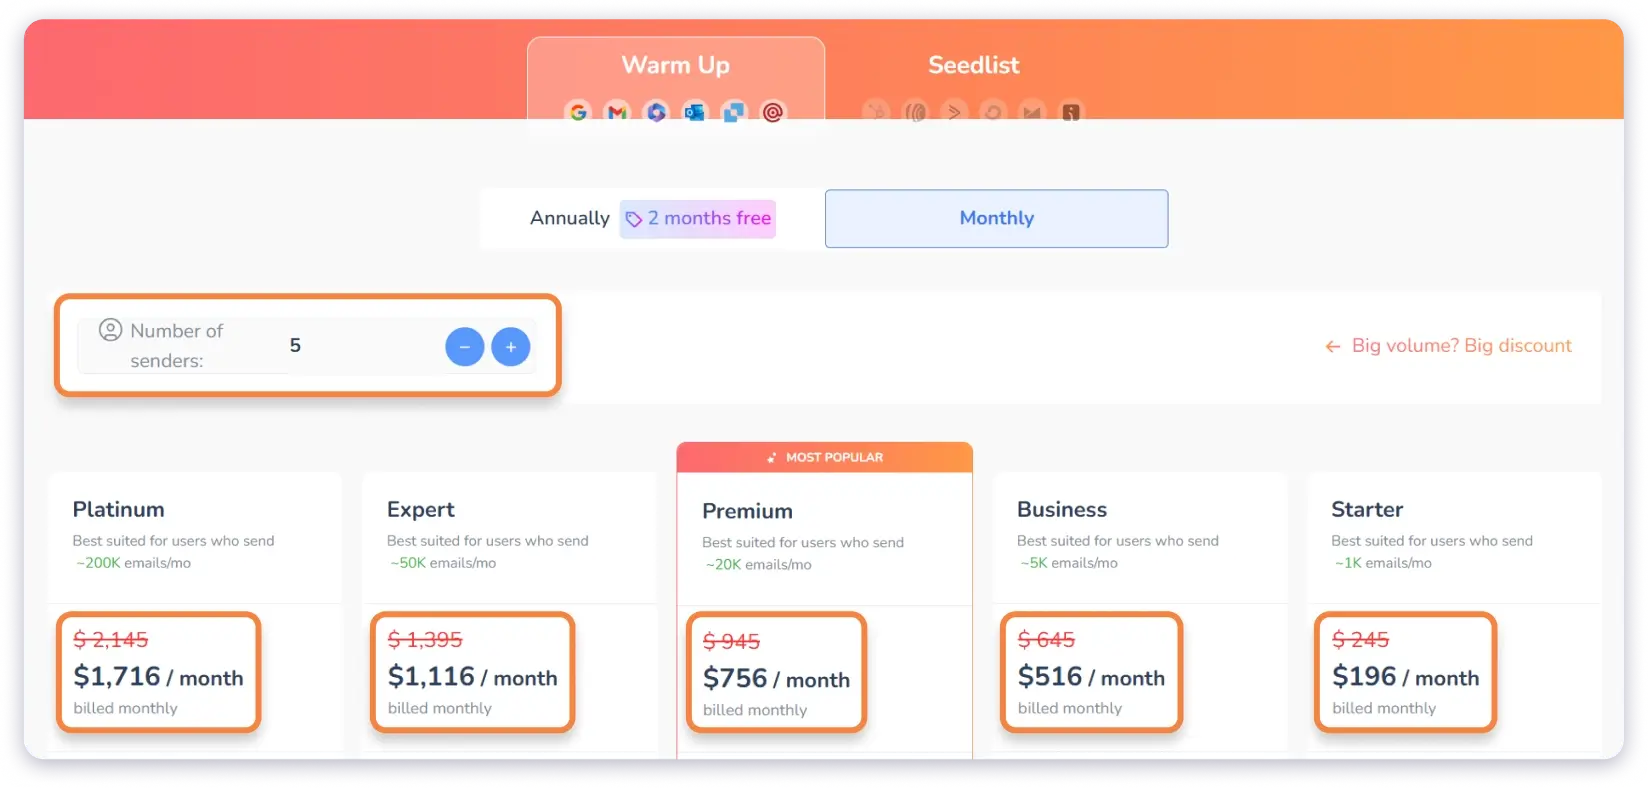Click the Microsoft 365 icon under Warm Up
The image size is (1648, 788).
tap(656, 112)
